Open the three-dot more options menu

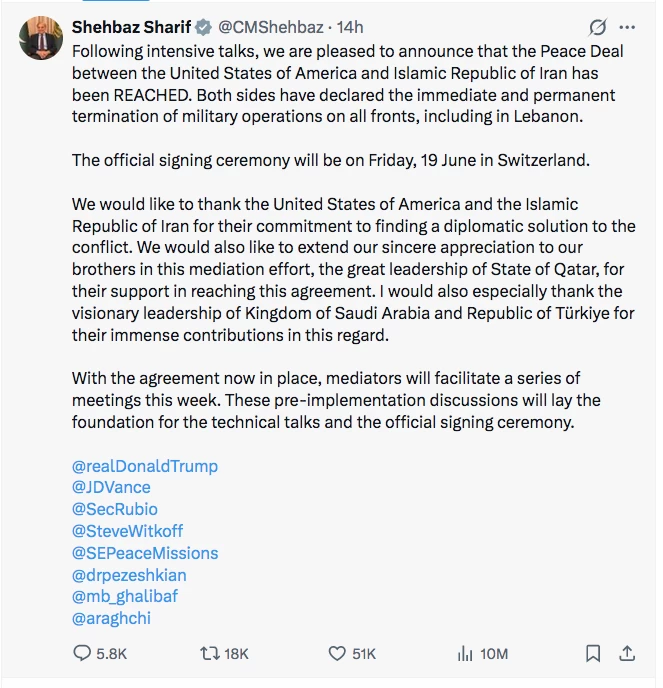point(627,27)
